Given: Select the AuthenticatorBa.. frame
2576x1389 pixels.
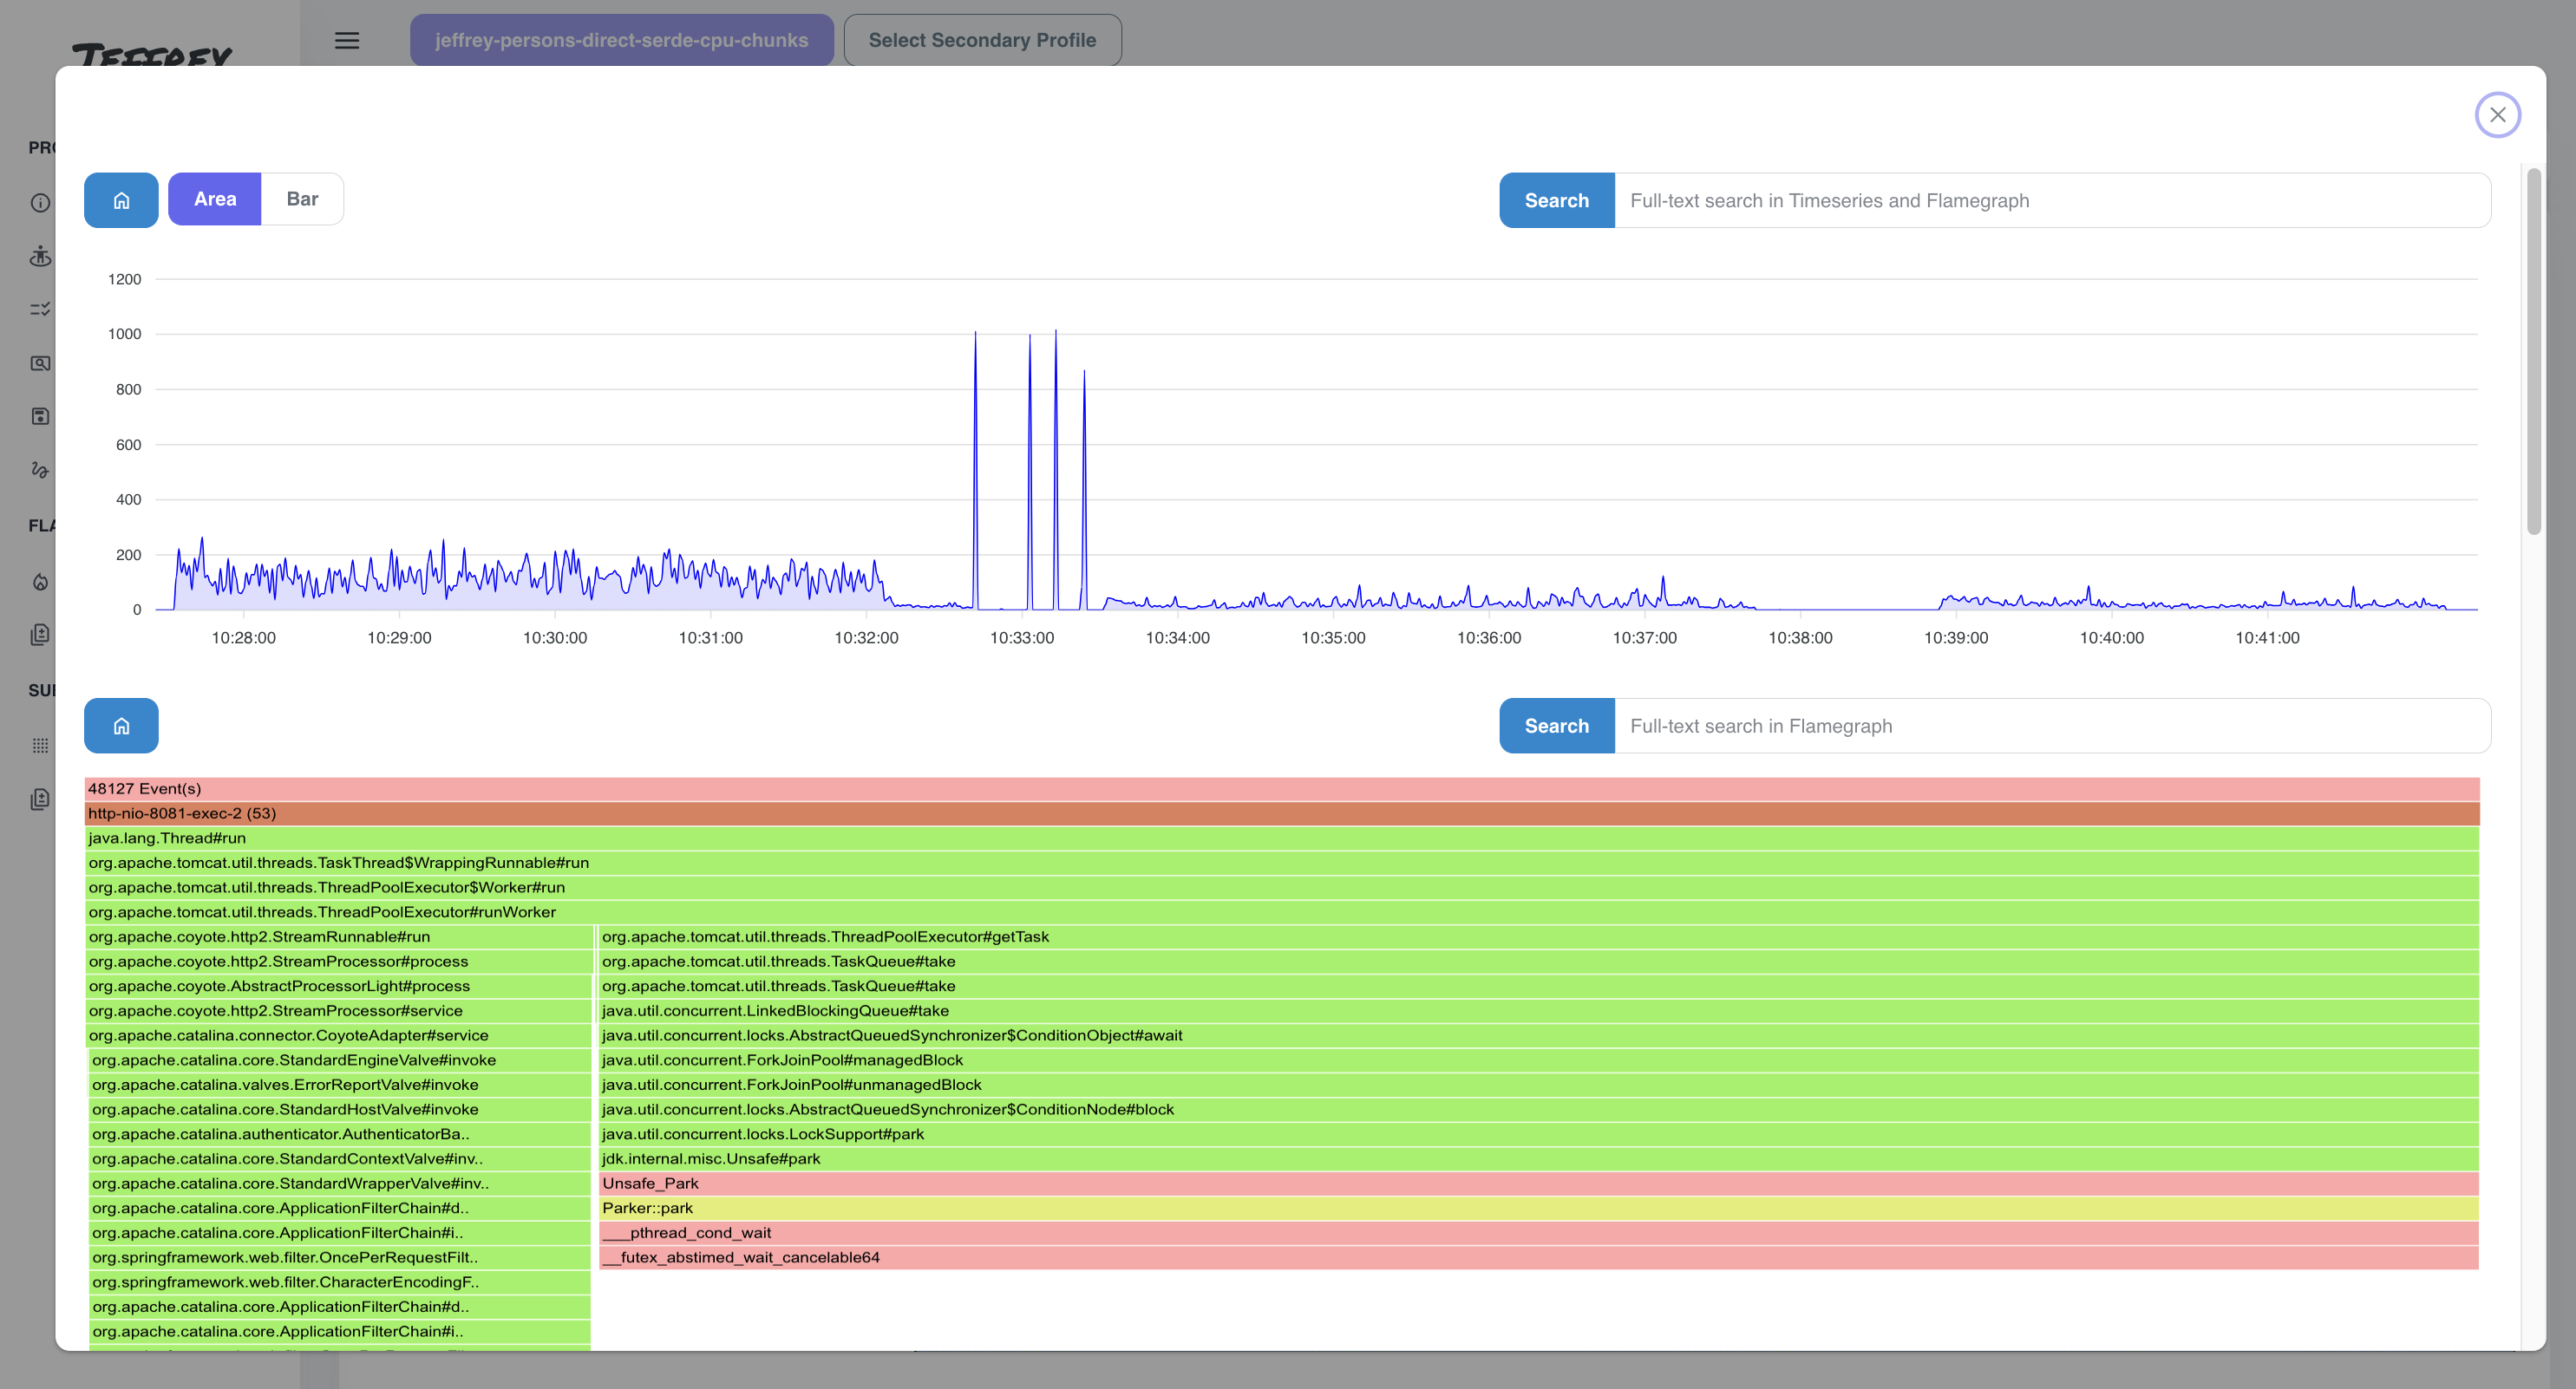Looking at the screenshot, I should tap(340, 1134).
